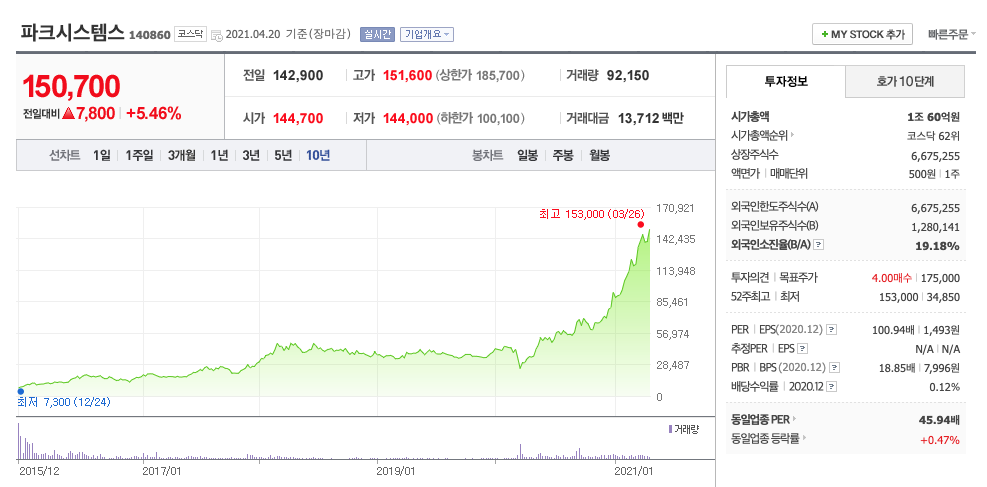Click the 외국인보유주식수 value 1,280,141

pyautogui.click(x=935, y=227)
